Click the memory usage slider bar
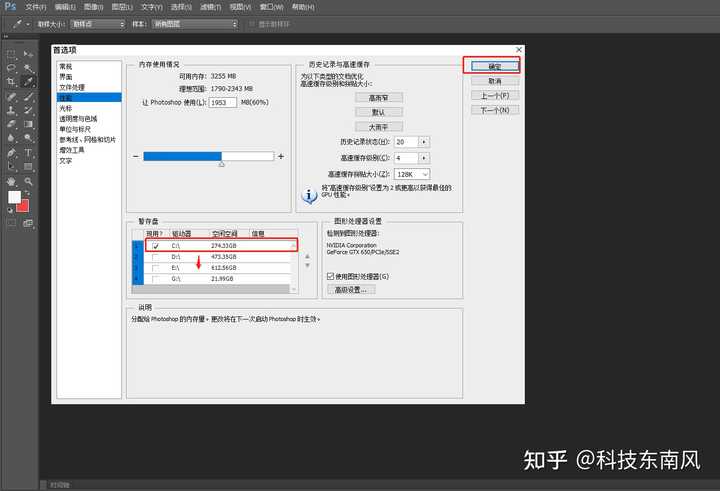The height and width of the screenshot is (491, 720). (x=209, y=156)
